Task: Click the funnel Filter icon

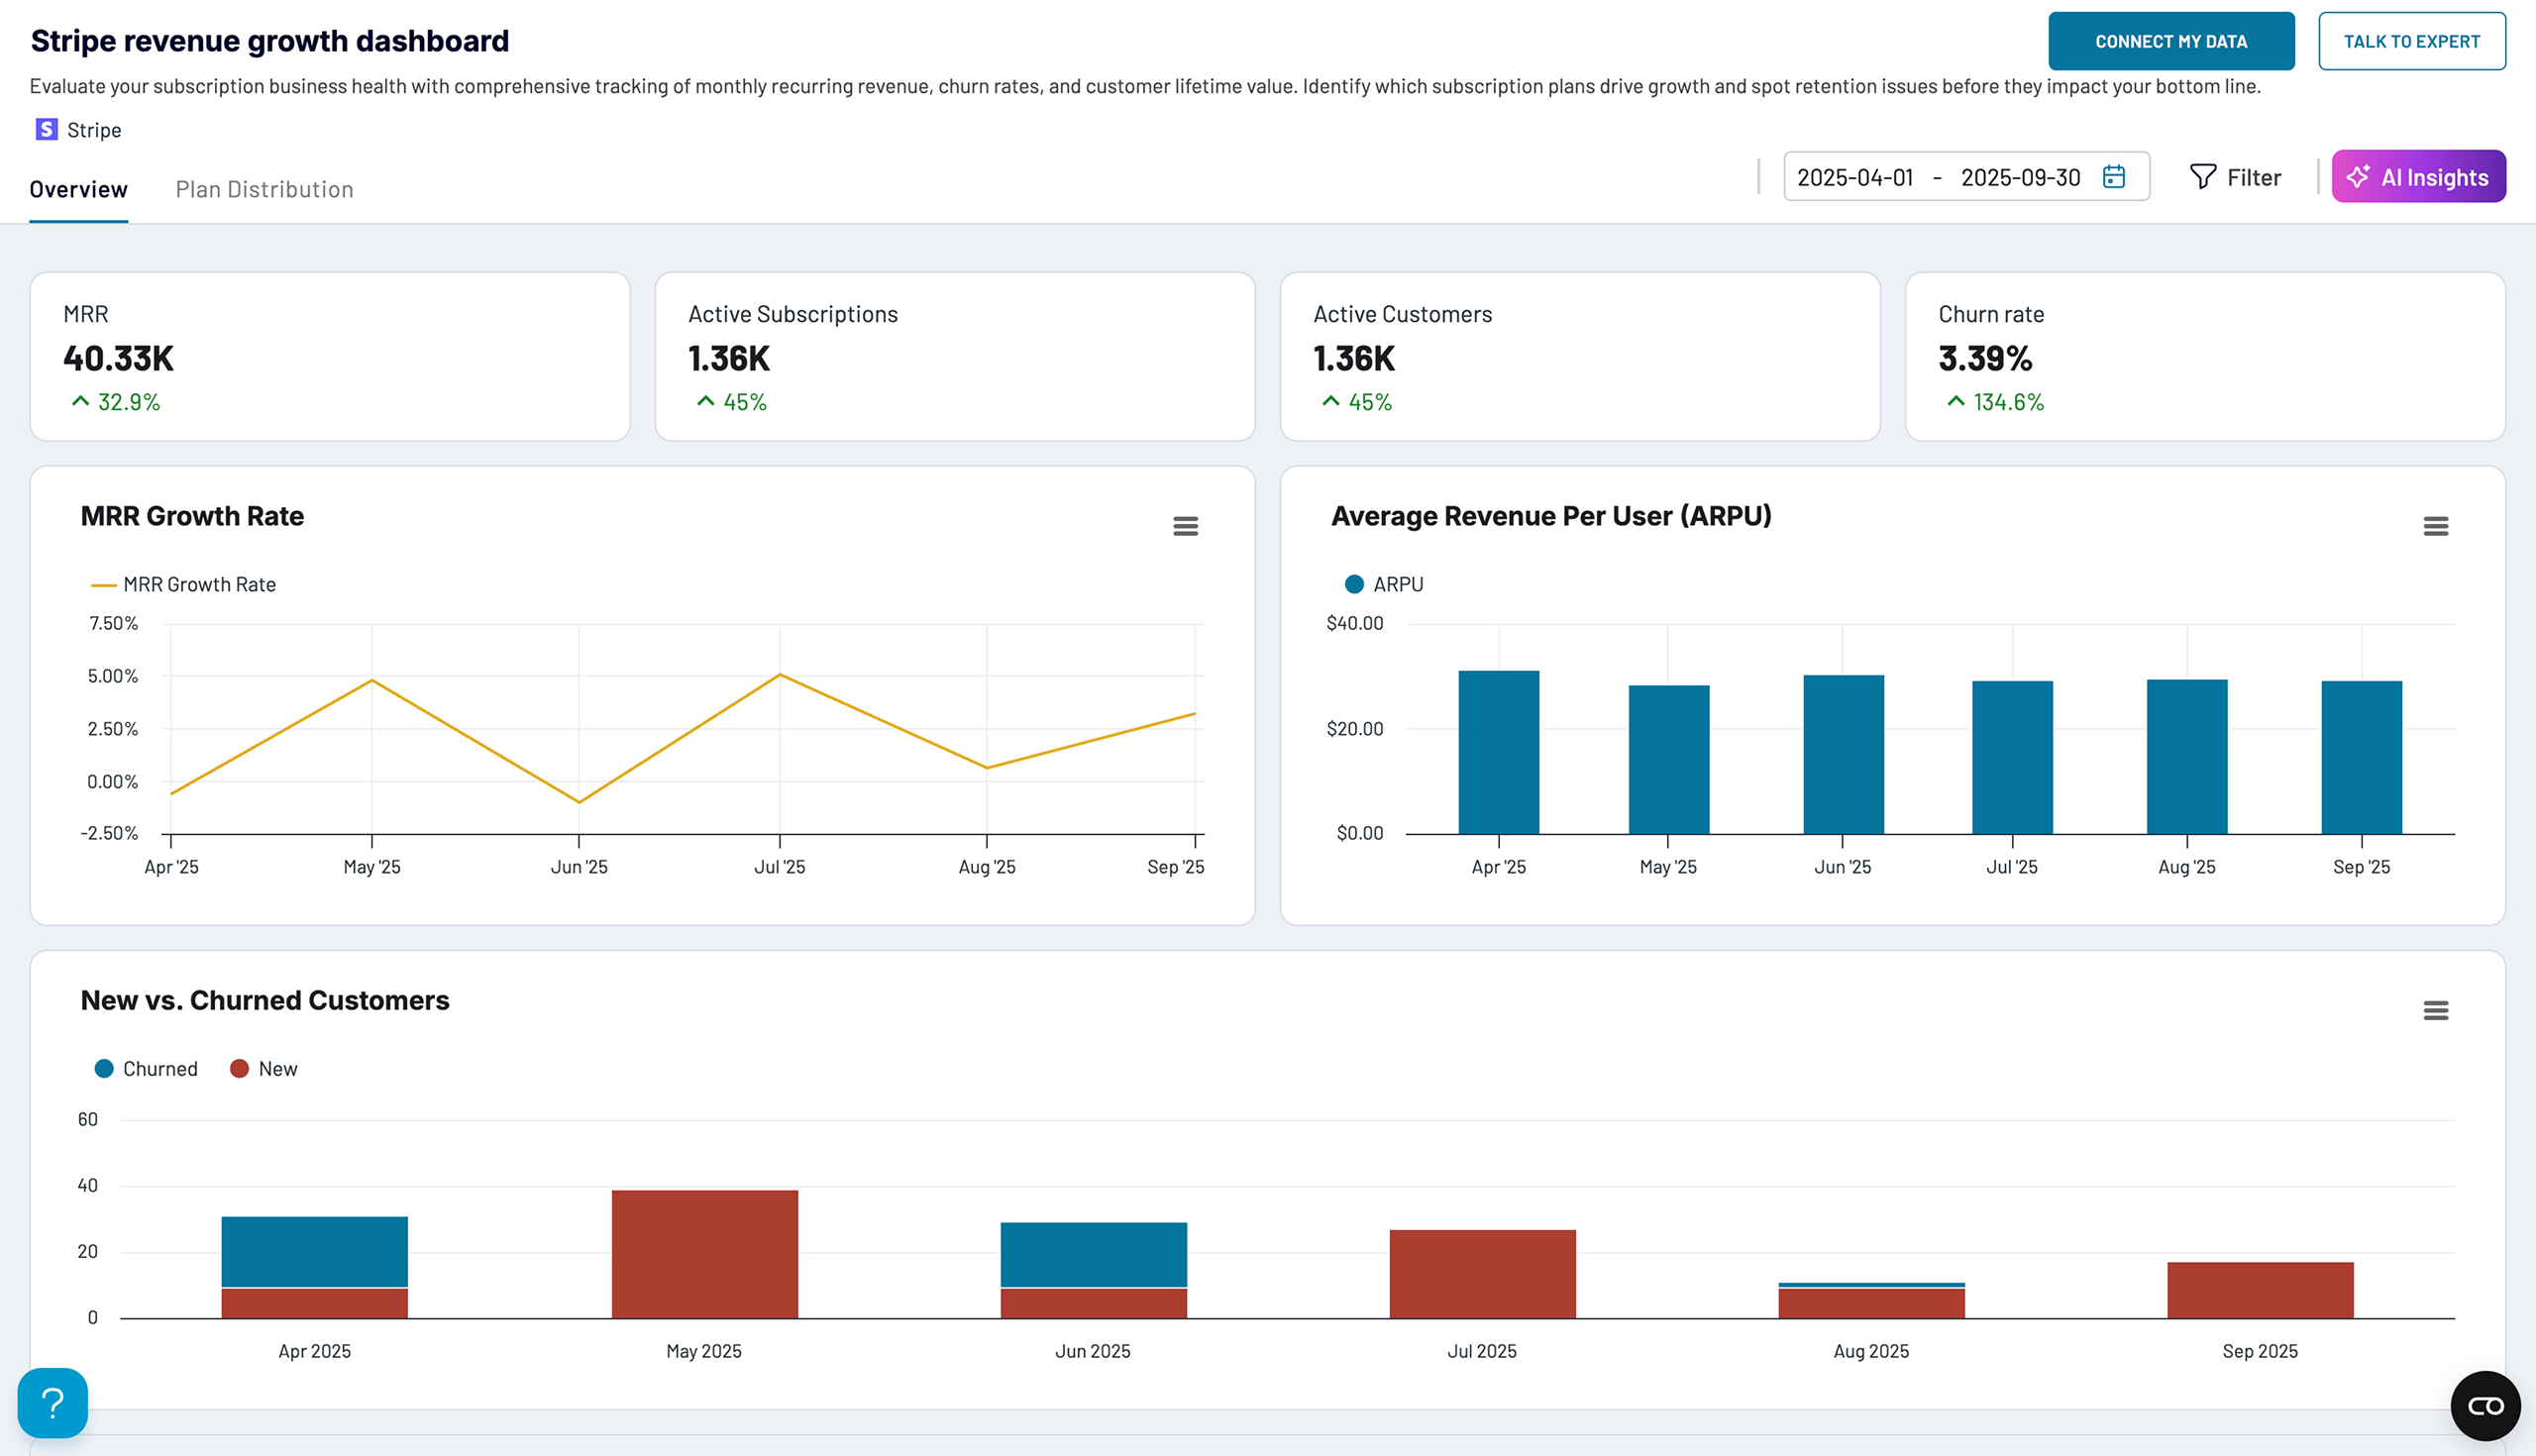Action: pyautogui.click(x=2202, y=177)
